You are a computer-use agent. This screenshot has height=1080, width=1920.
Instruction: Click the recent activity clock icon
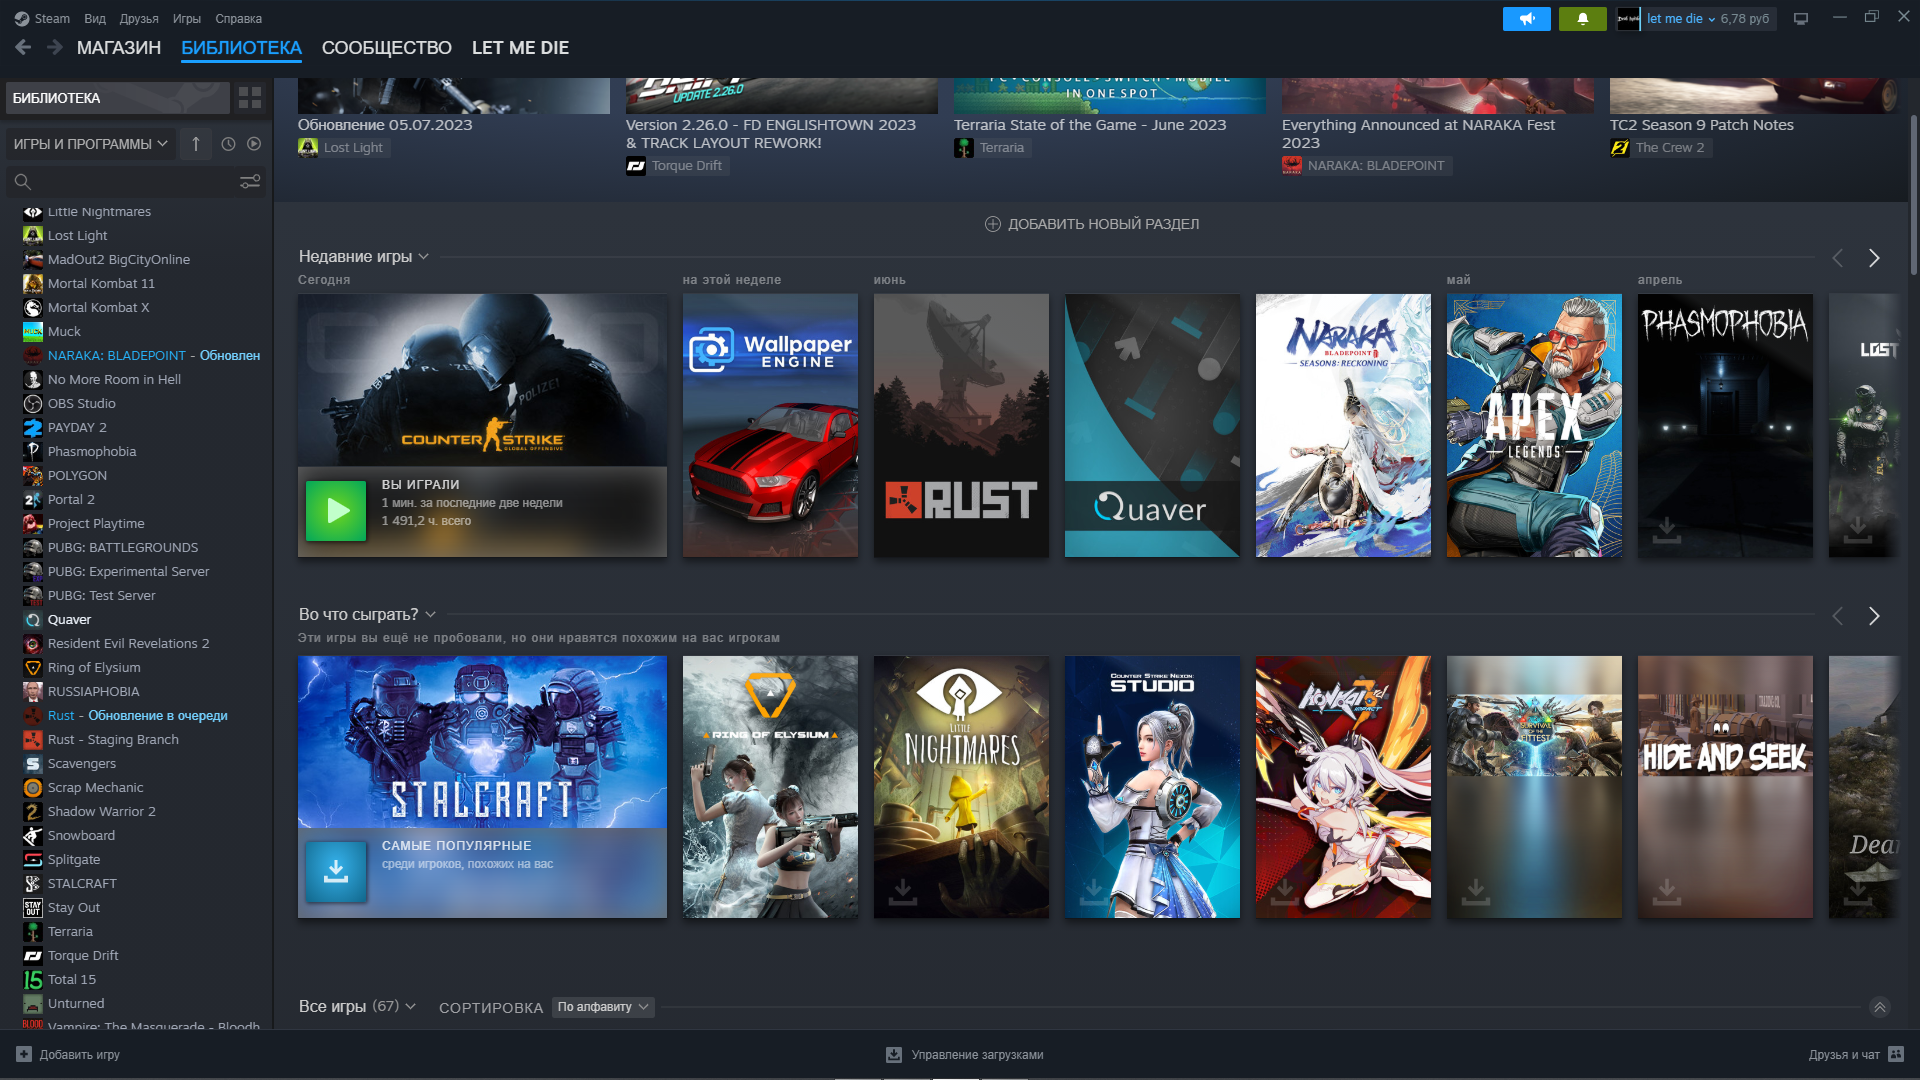[228, 144]
